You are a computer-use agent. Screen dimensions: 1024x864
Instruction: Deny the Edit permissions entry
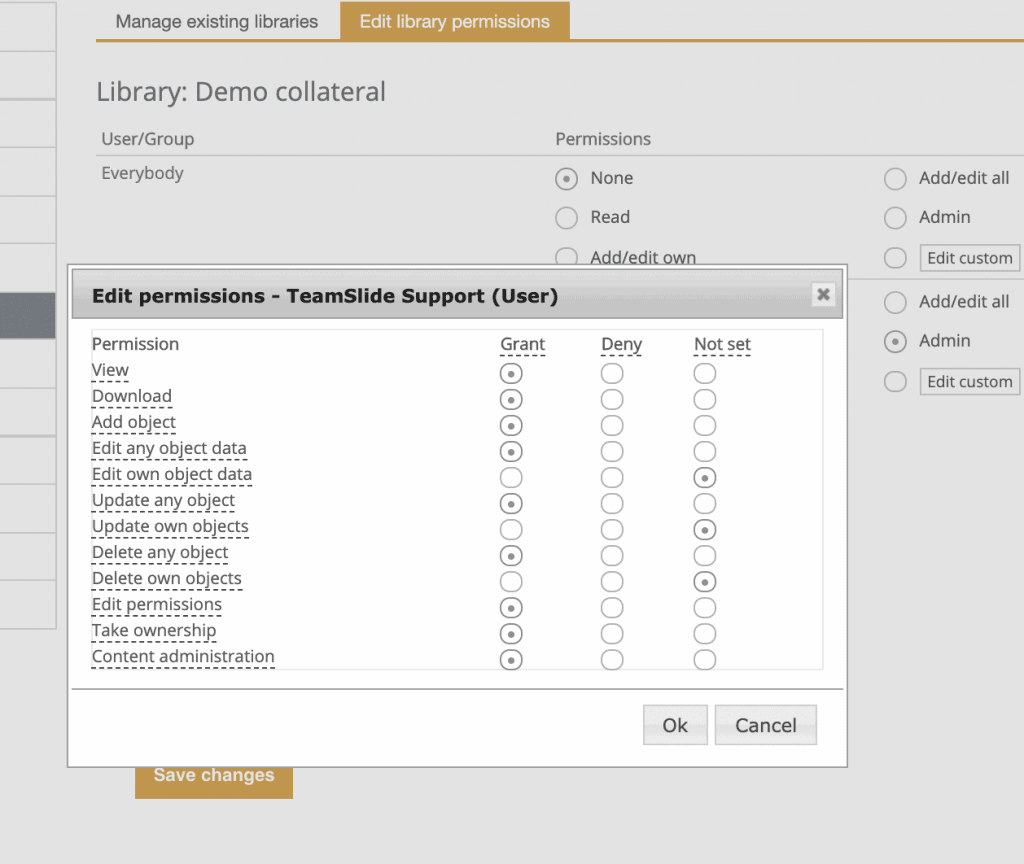point(611,607)
